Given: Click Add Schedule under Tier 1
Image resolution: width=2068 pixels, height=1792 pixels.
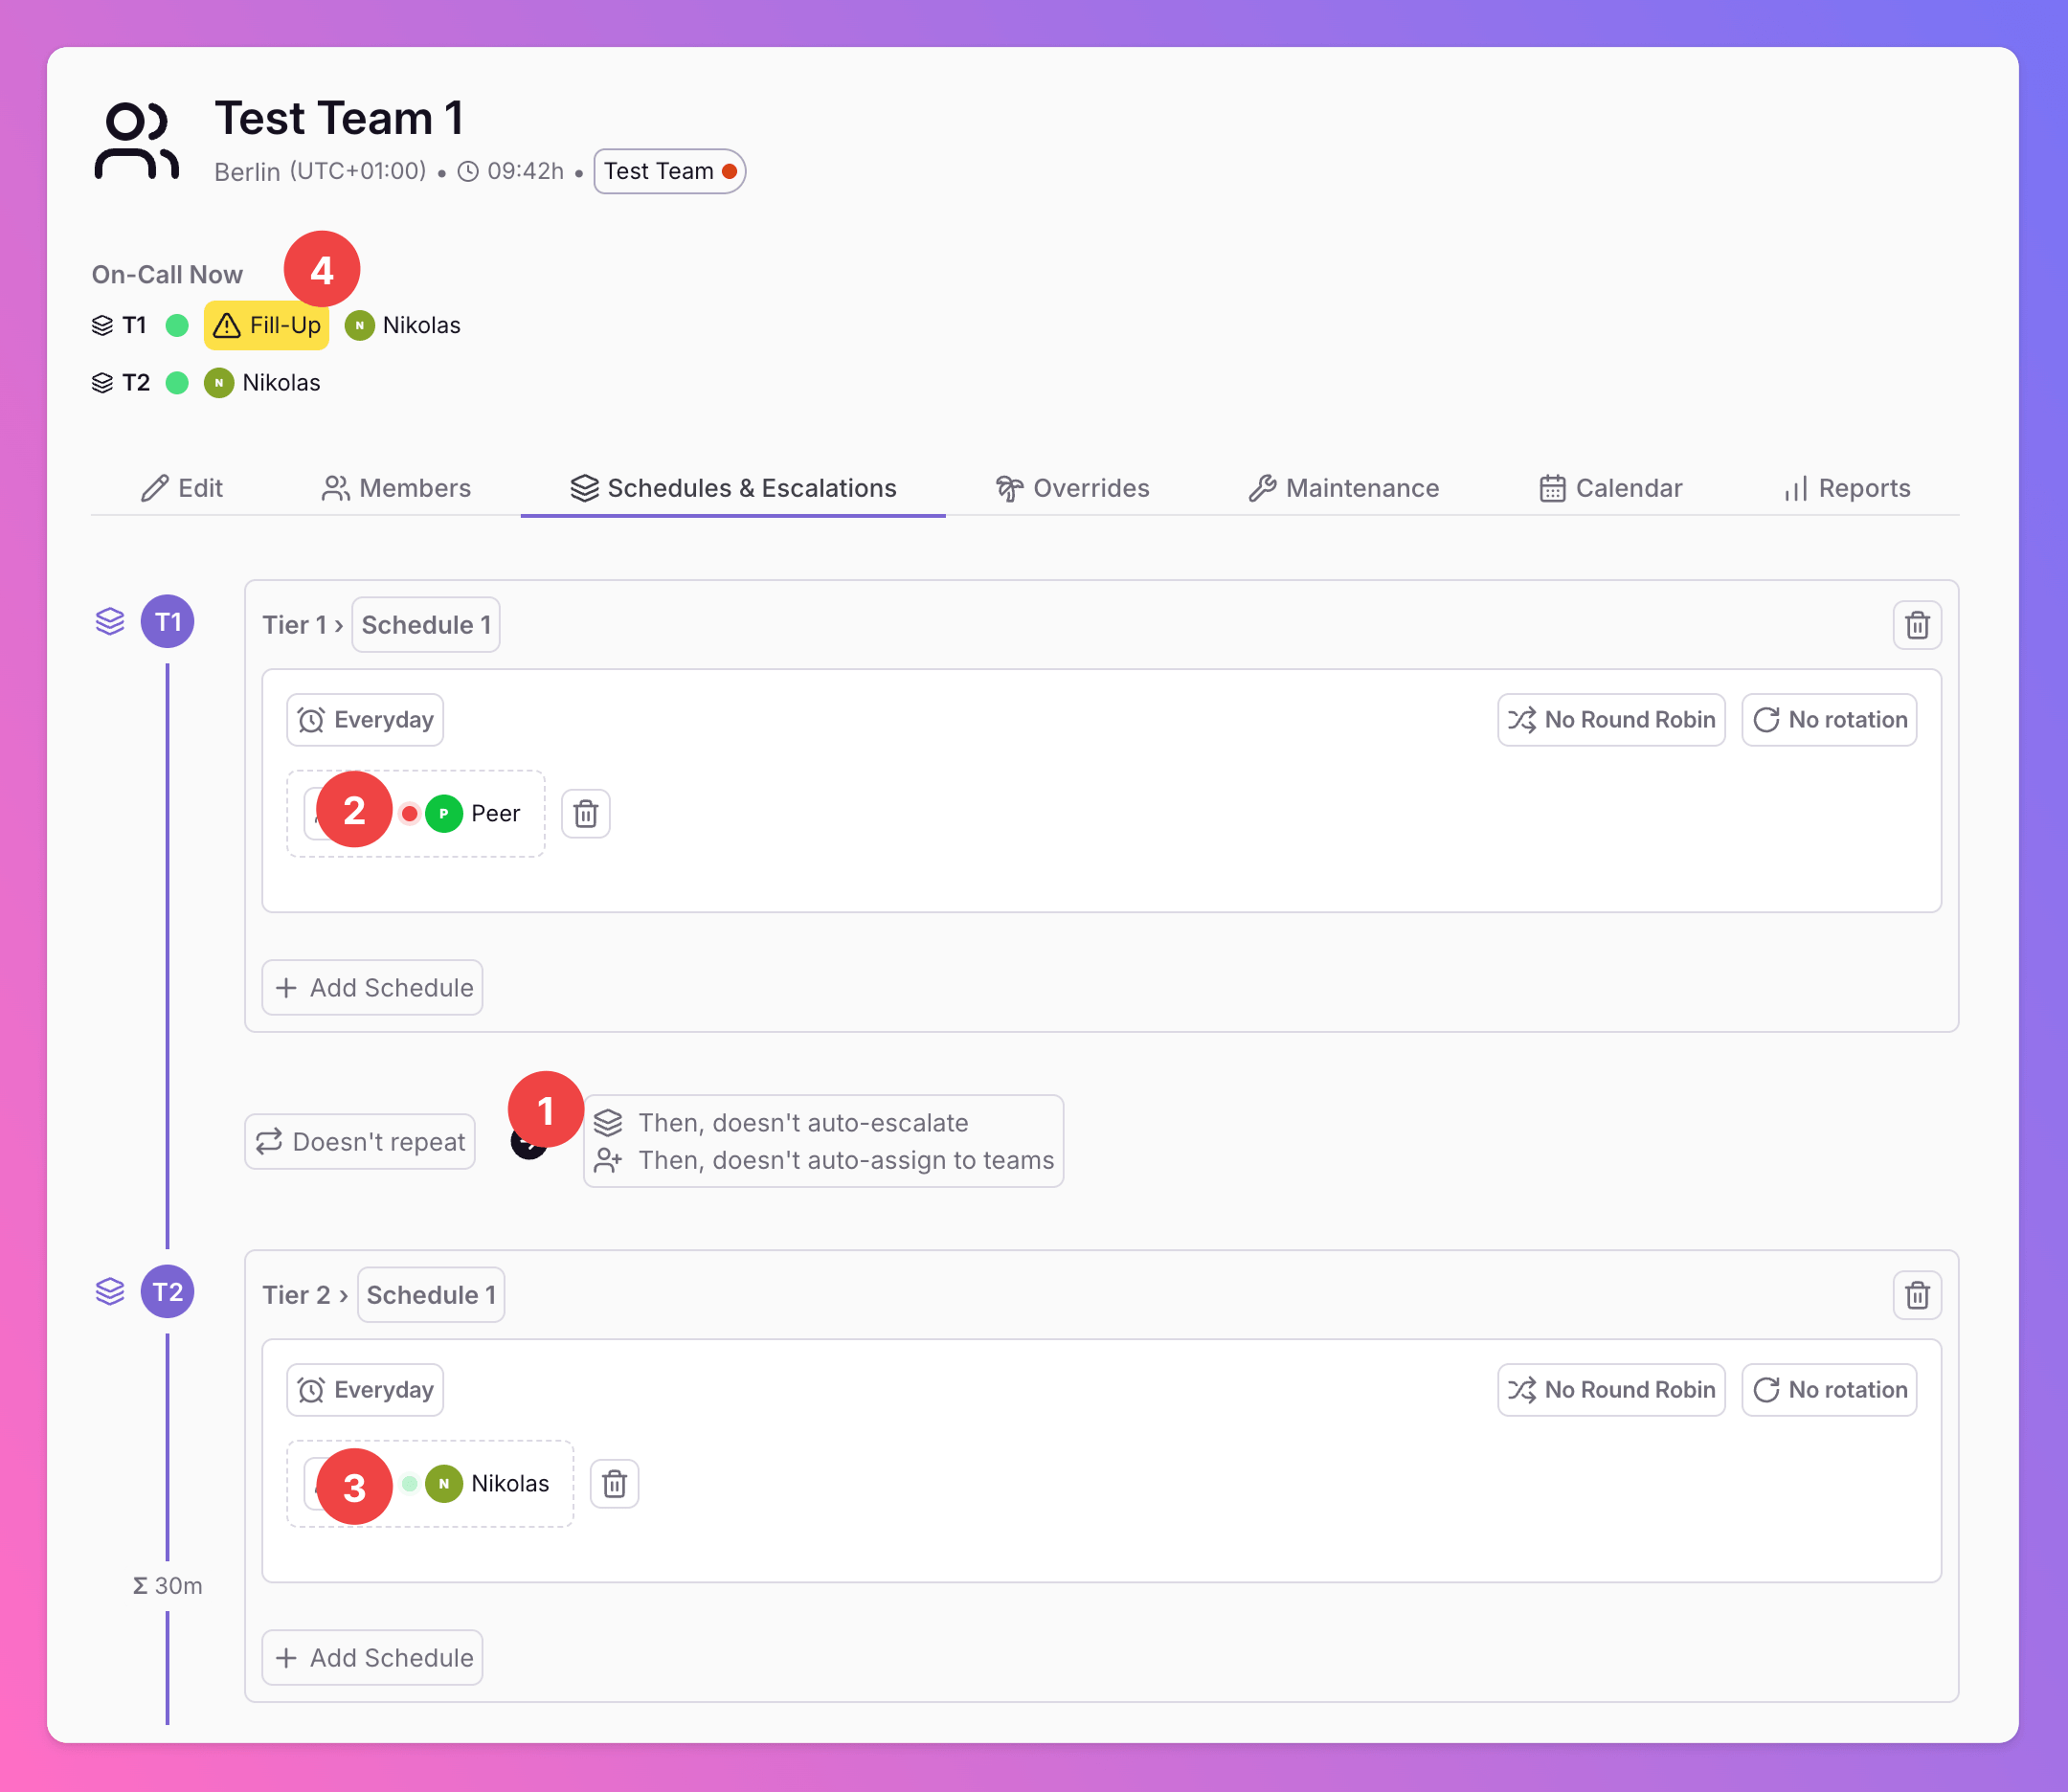Looking at the screenshot, I should [372, 988].
